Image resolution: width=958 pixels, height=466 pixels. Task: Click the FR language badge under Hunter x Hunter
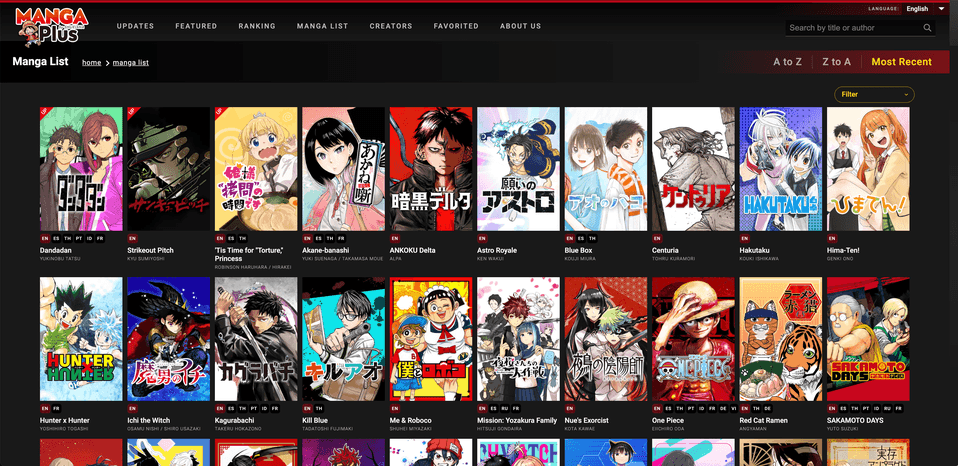pos(57,409)
